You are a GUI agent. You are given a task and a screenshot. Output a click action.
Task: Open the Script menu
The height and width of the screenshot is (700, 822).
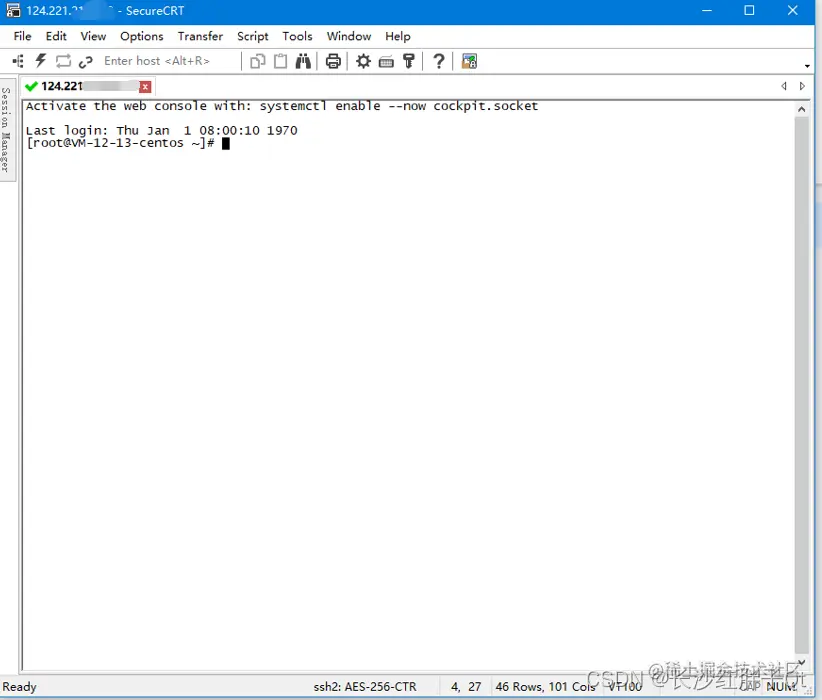pos(253,36)
